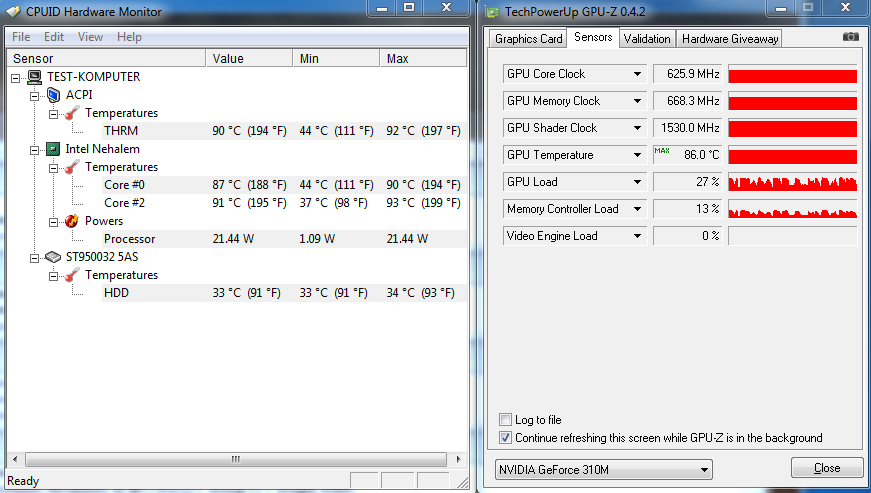Open the GPU Load sensor dropdown

tap(637, 182)
